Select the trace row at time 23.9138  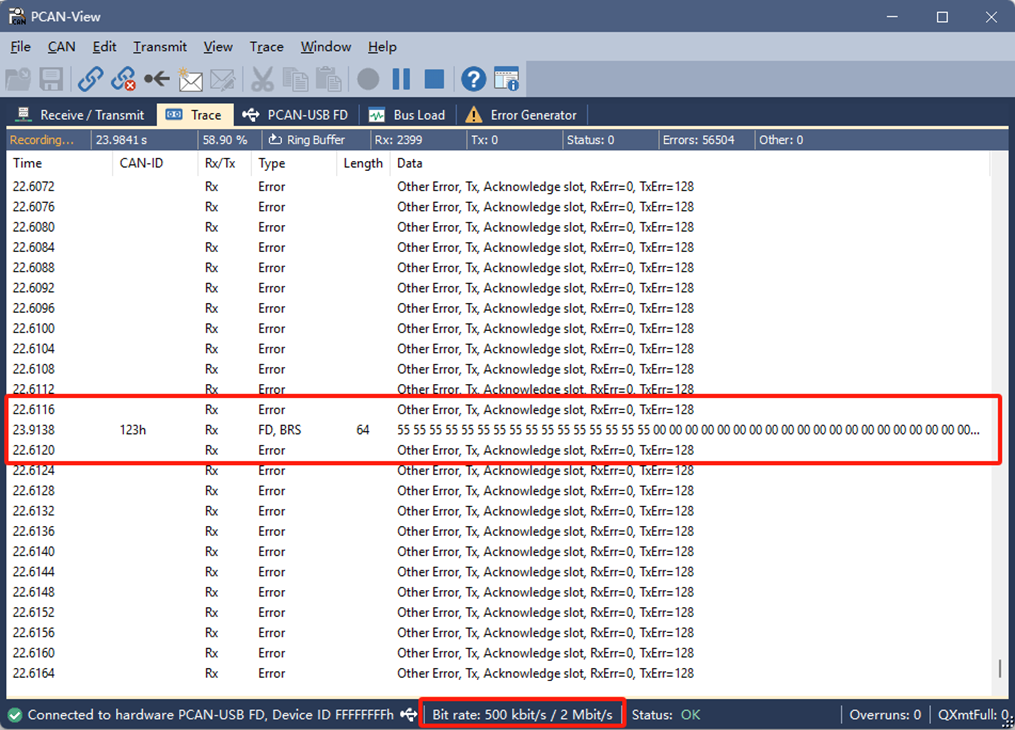pos(496,430)
